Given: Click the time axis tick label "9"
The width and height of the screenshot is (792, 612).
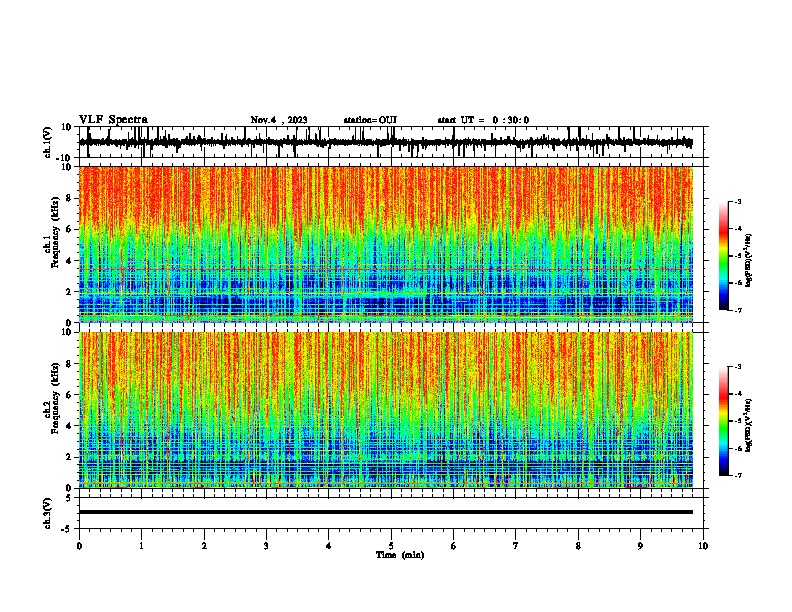Looking at the screenshot, I should pos(640,546).
